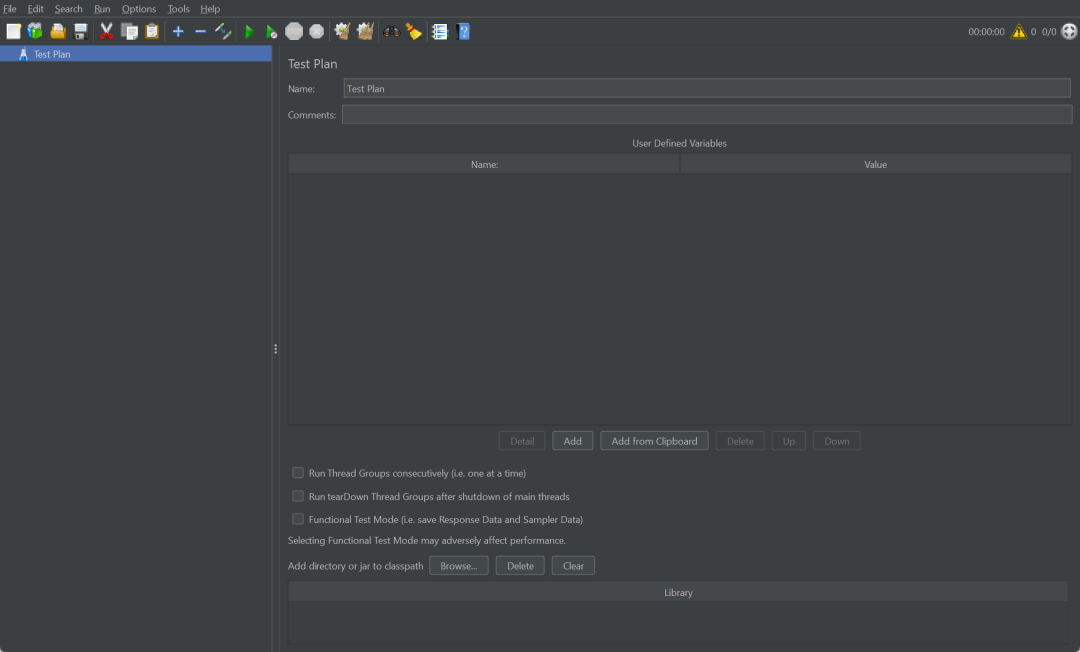Click the Toggle enable/disable icon
This screenshot has height=652, width=1080.
pos(222,32)
